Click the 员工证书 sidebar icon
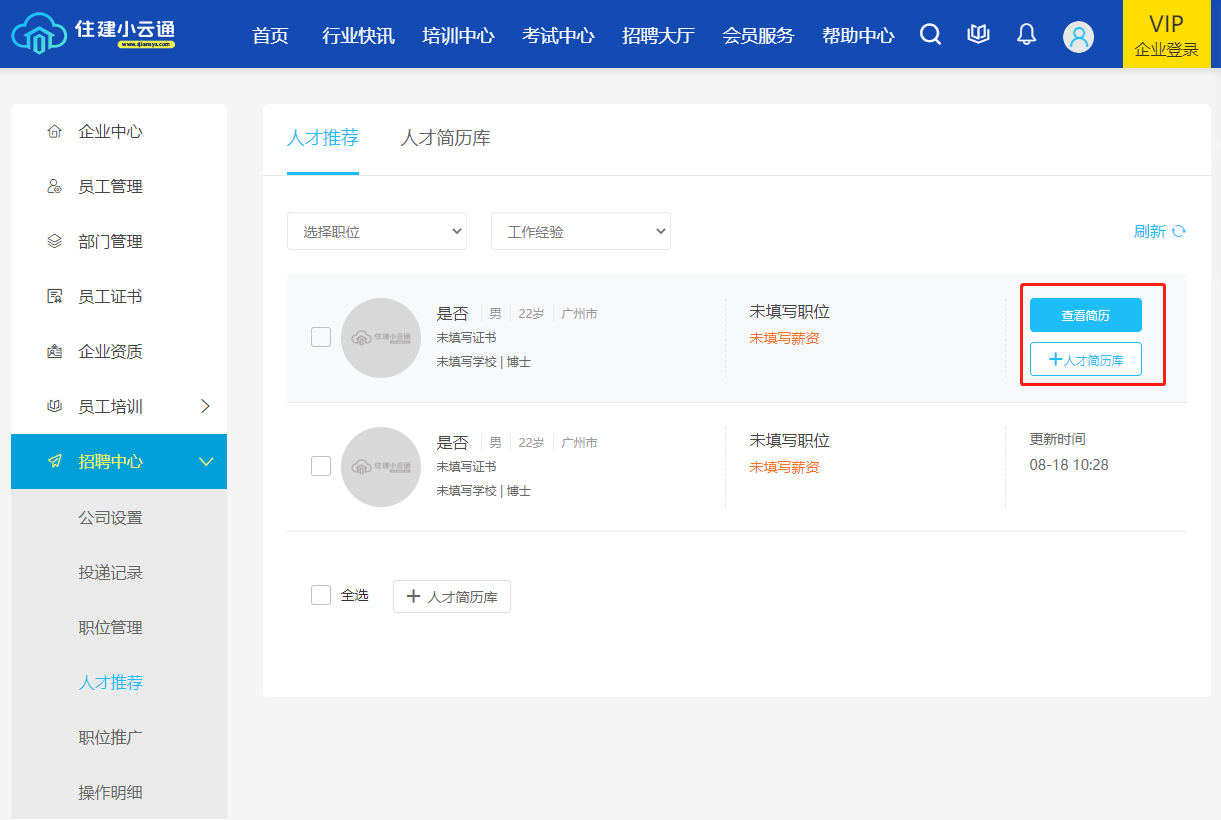Image resolution: width=1221 pixels, height=820 pixels. pyautogui.click(x=55, y=297)
